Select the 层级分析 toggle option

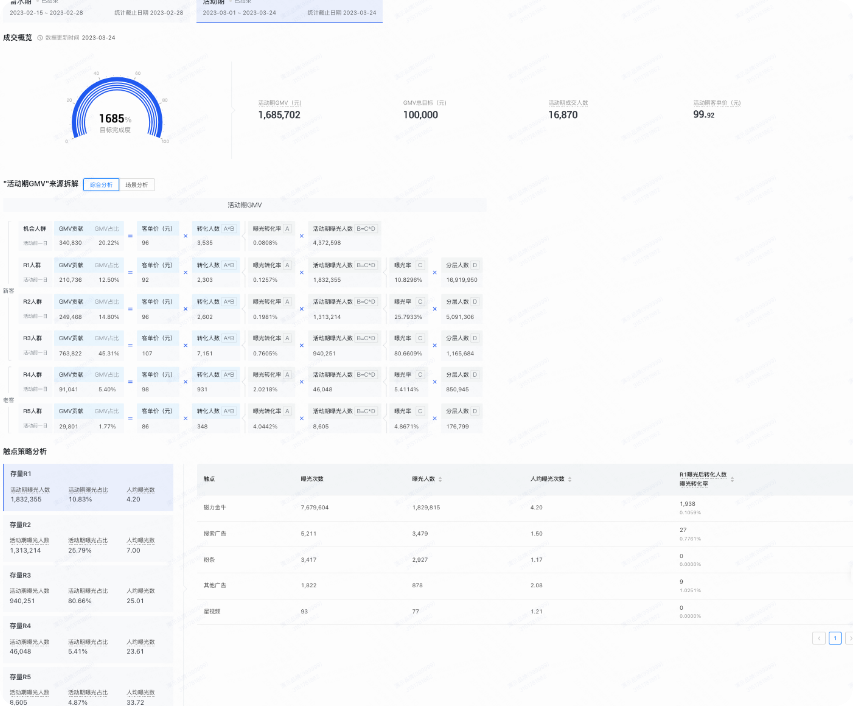click(101, 185)
